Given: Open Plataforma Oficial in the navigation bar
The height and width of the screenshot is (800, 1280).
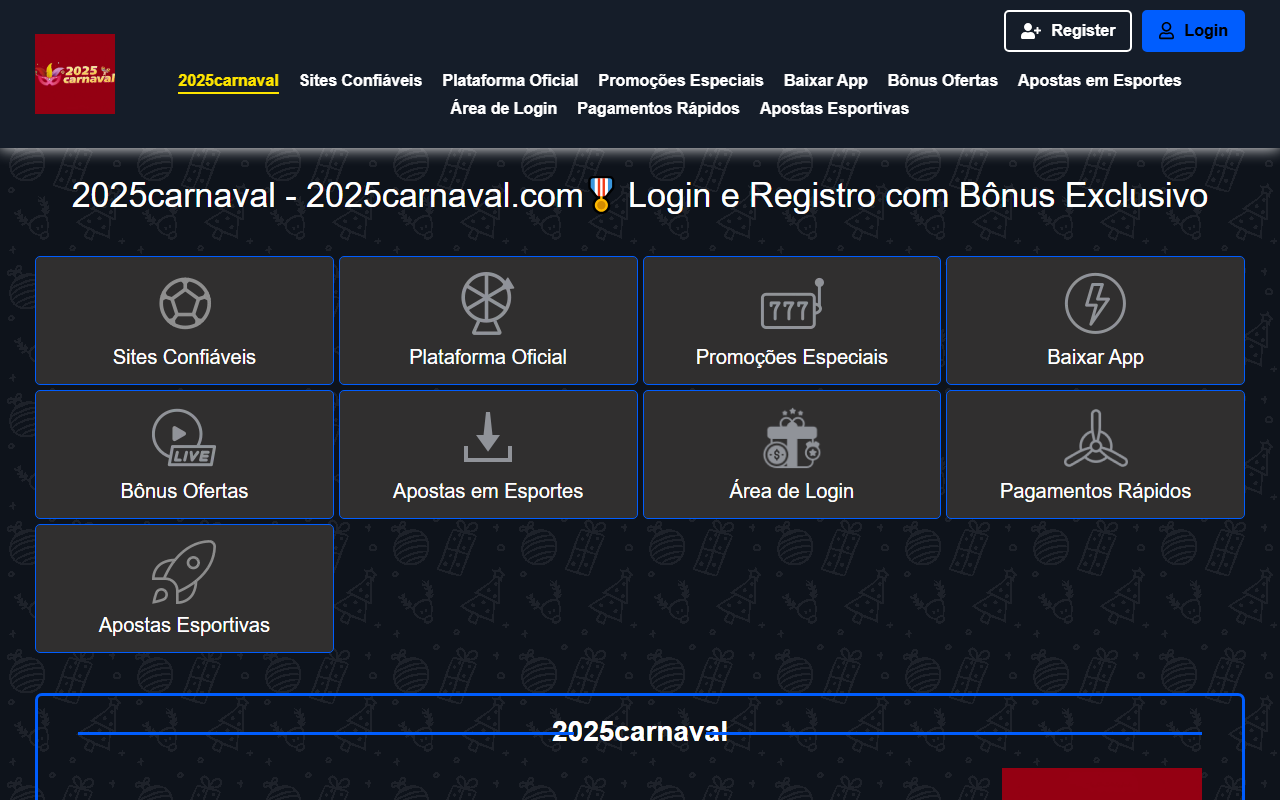Looking at the screenshot, I should point(510,80).
